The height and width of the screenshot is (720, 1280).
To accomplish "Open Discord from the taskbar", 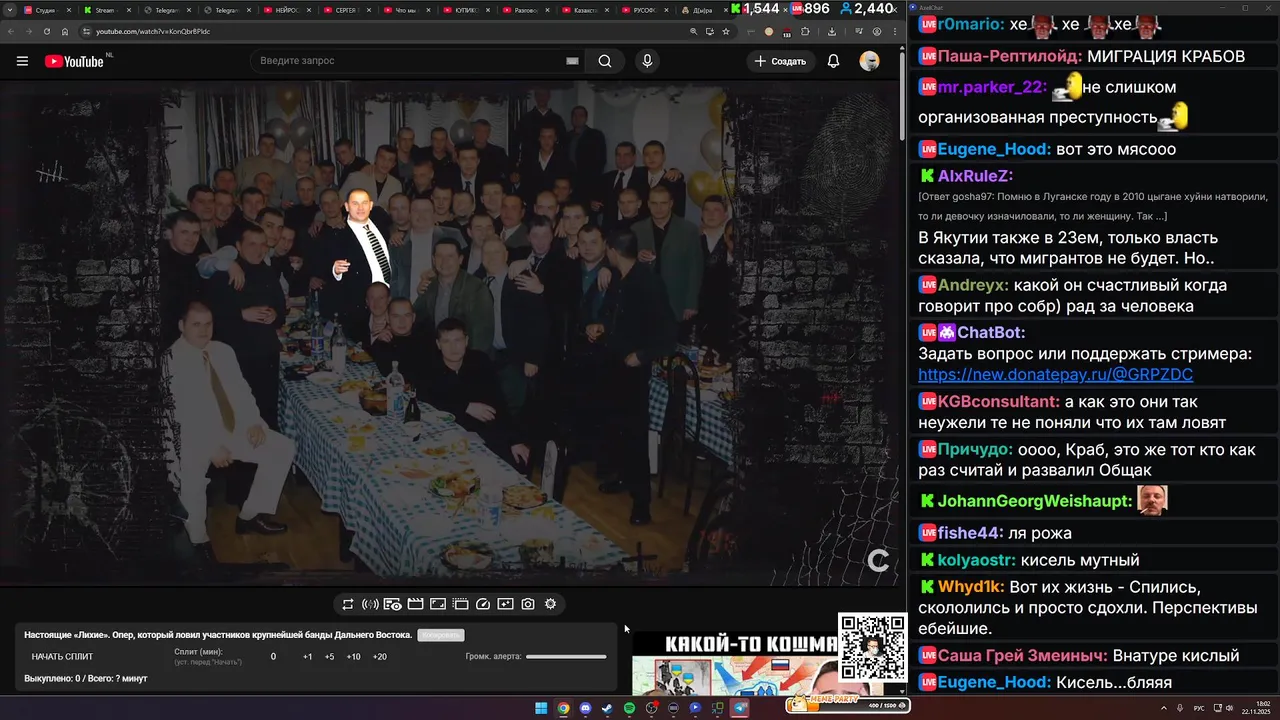I will 585,708.
